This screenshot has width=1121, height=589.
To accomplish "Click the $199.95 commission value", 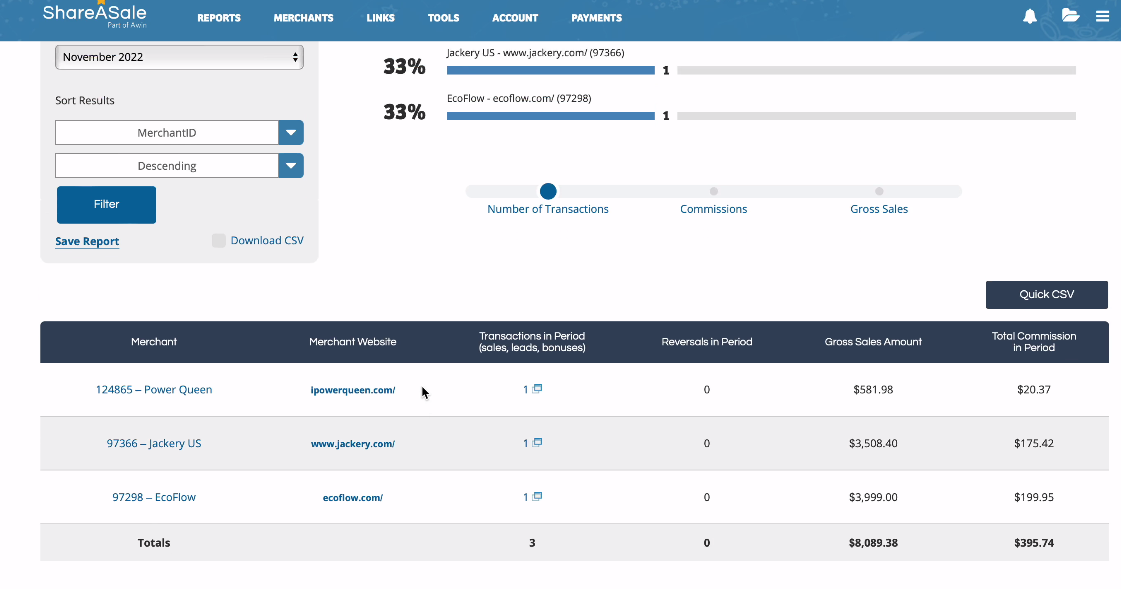I will click(1034, 497).
